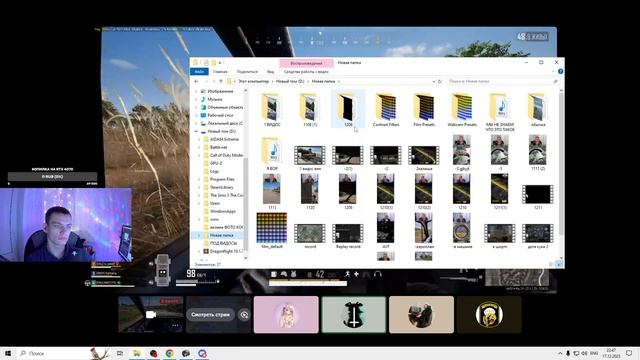Select the pink anime avatar participant tile
Image resolution: width=640 pixels, height=360 pixels.
click(286, 314)
